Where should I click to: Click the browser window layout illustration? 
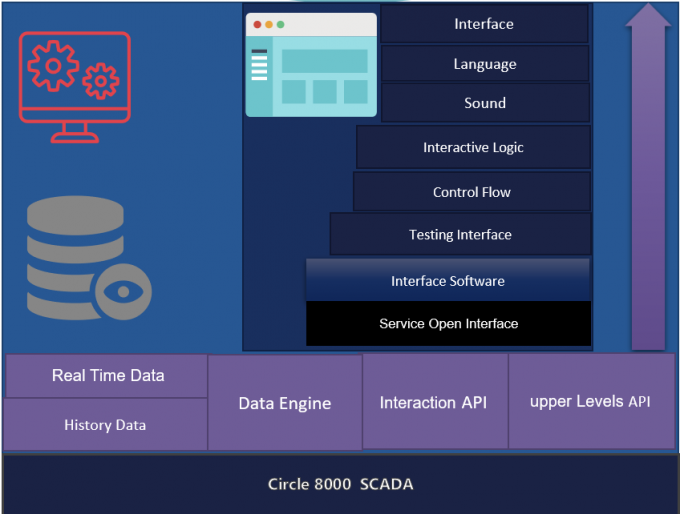point(311,65)
